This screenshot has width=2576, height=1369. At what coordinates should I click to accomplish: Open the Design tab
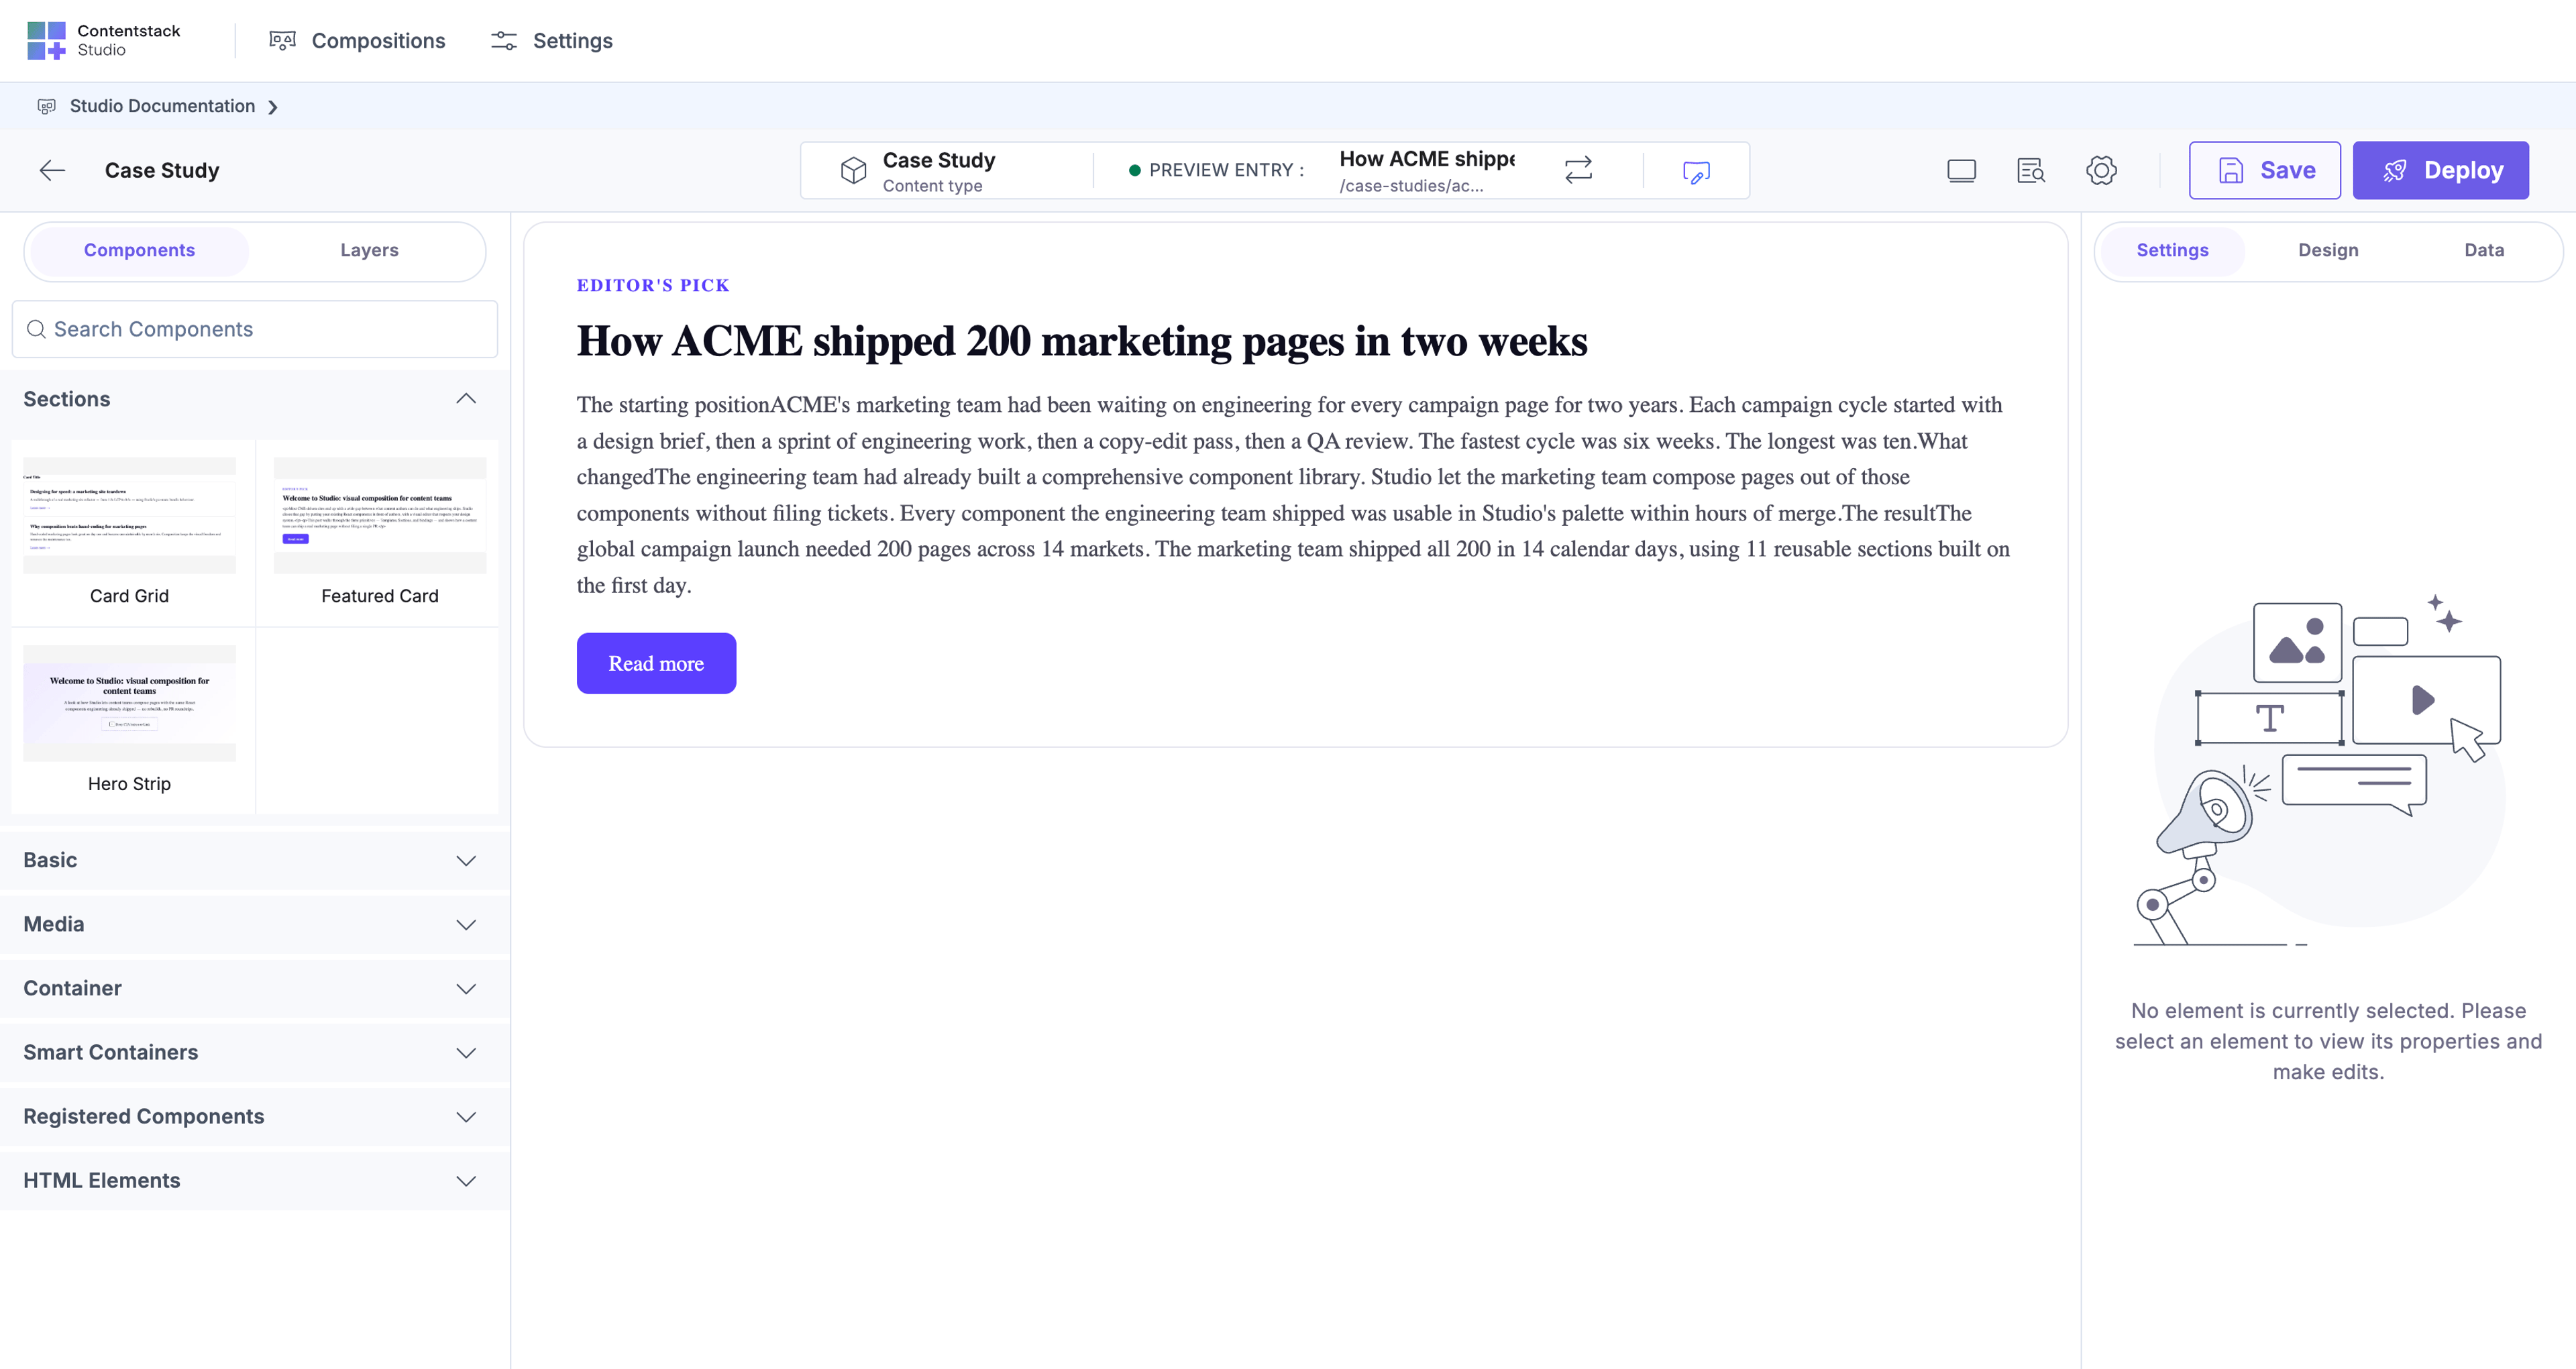2328,250
